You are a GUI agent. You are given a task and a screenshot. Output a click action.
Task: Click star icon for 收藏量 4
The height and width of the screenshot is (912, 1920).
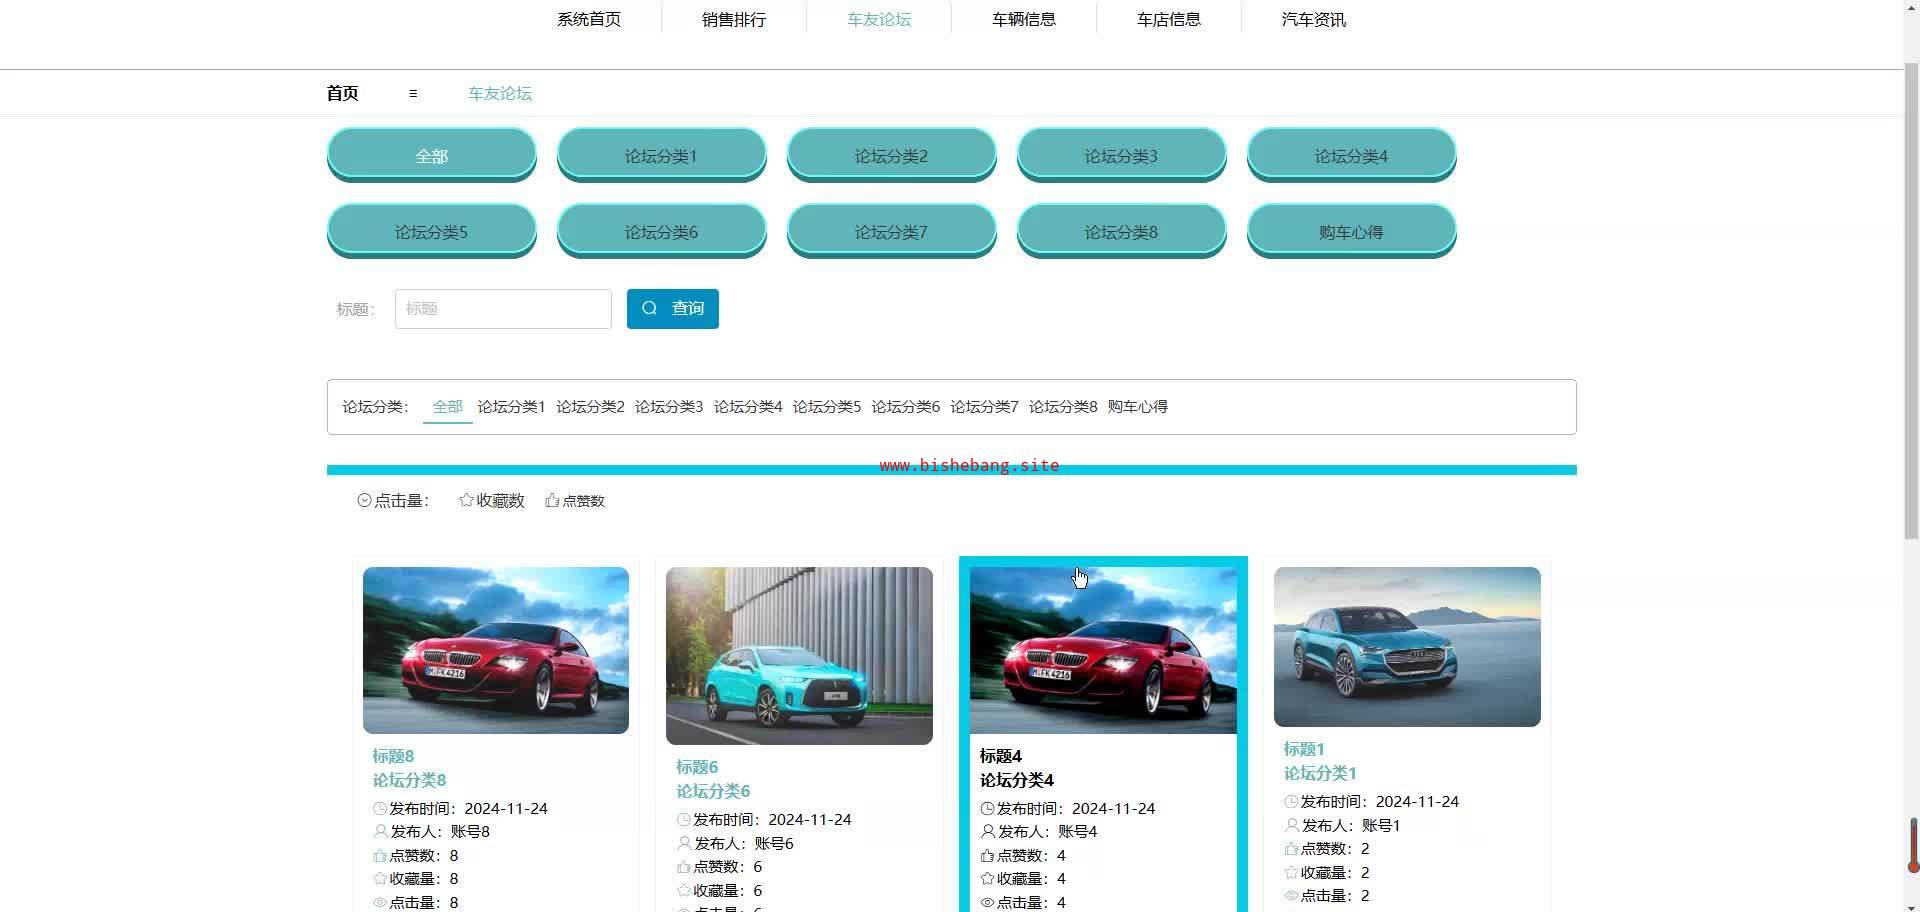pyautogui.click(x=987, y=878)
